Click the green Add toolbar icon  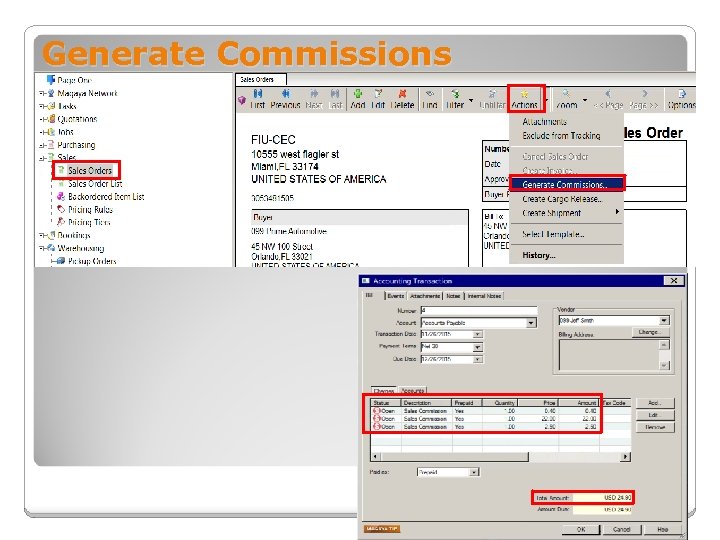(x=358, y=94)
